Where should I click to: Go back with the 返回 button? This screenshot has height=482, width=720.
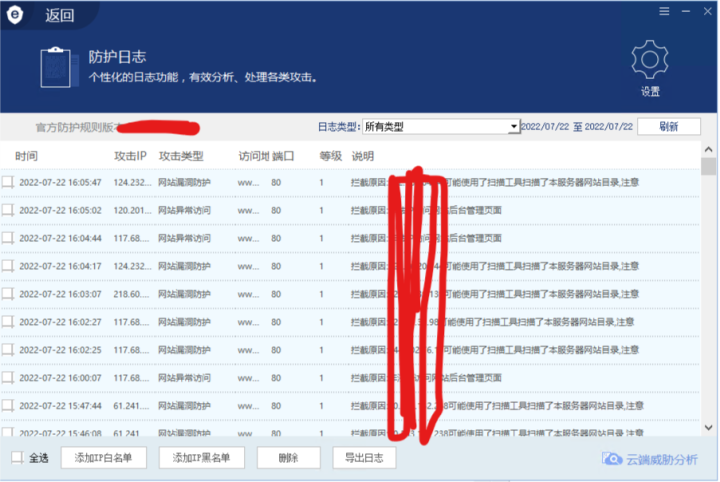coord(60,16)
